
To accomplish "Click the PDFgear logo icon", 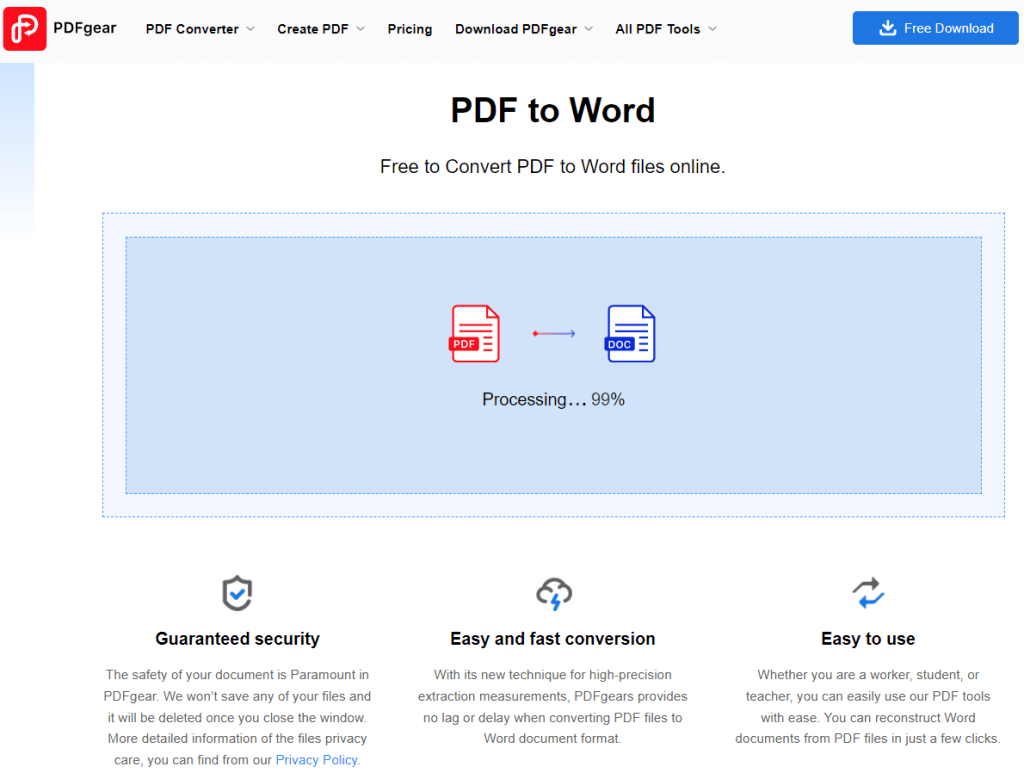I will (25, 28).
